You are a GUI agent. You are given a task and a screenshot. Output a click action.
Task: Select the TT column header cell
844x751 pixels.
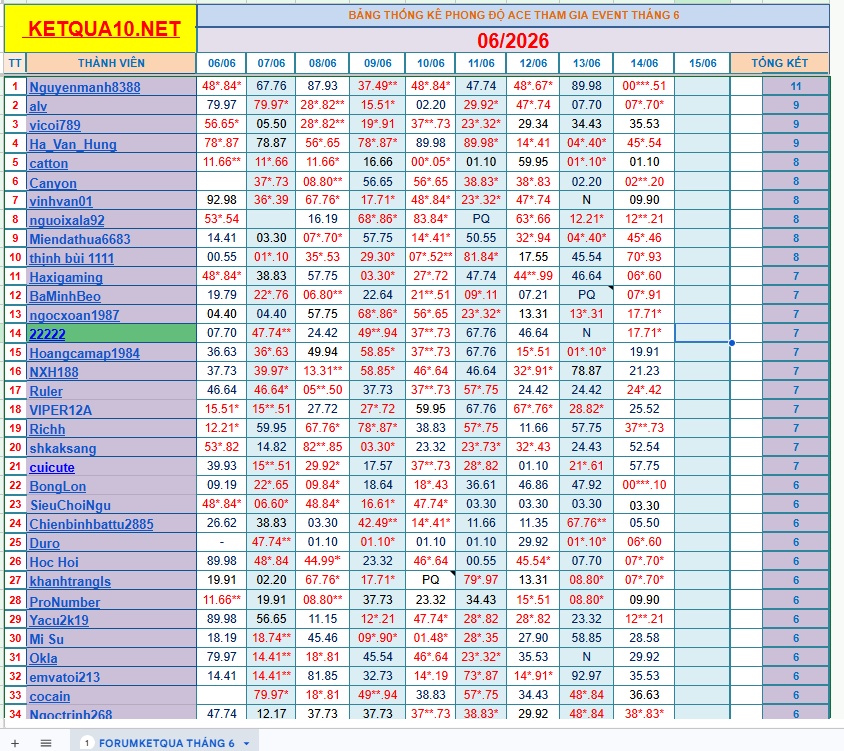[15, 63]
